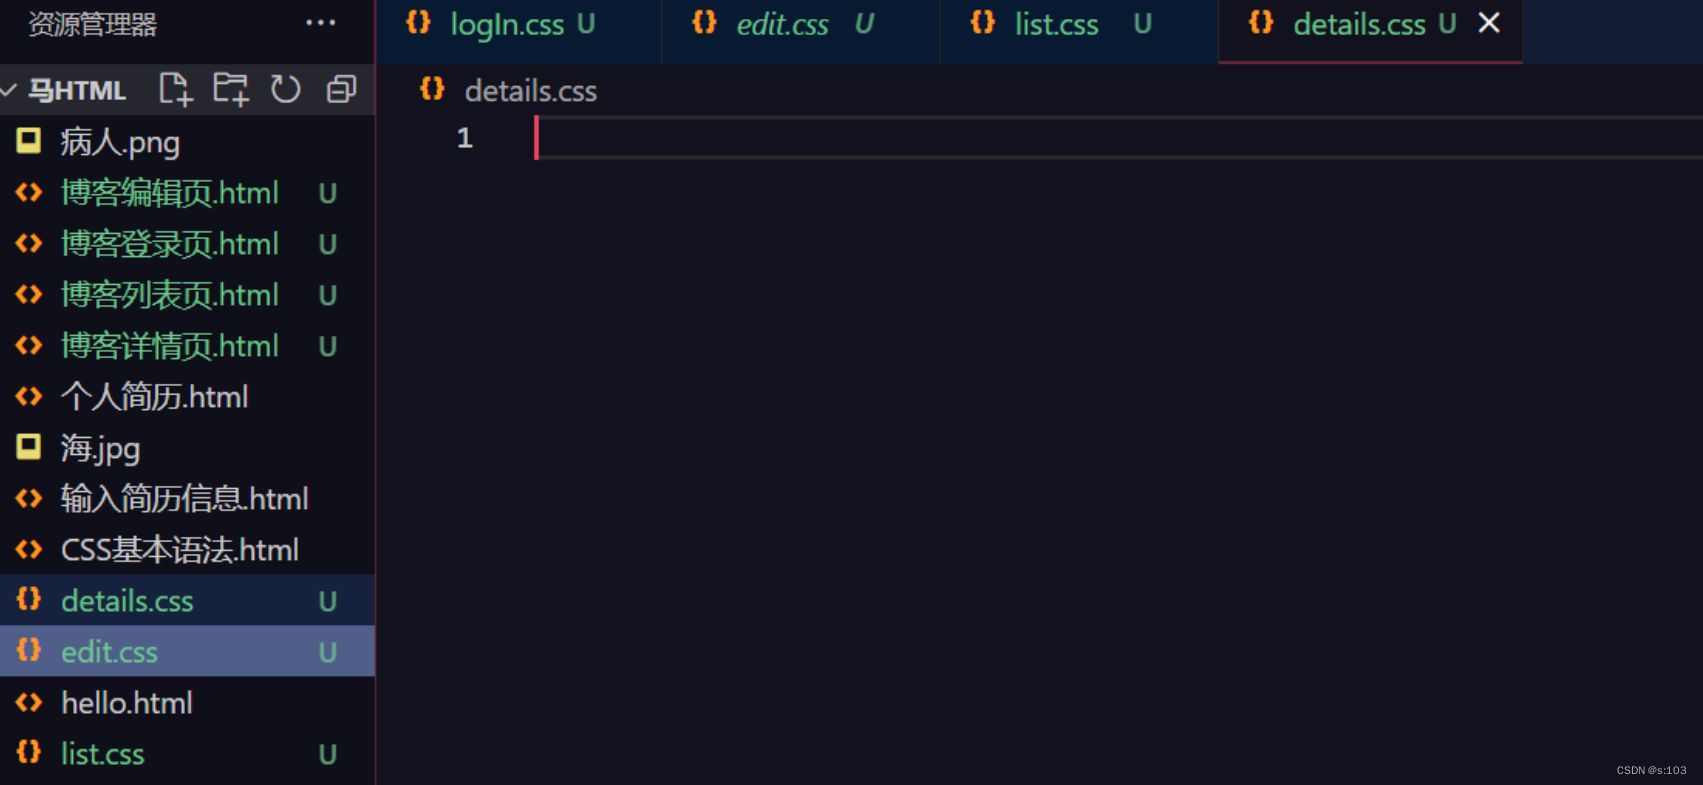Click the HTML icon beside 输入简历信息.html
This screenshot has width=1703, height=785.
[29, 498]
